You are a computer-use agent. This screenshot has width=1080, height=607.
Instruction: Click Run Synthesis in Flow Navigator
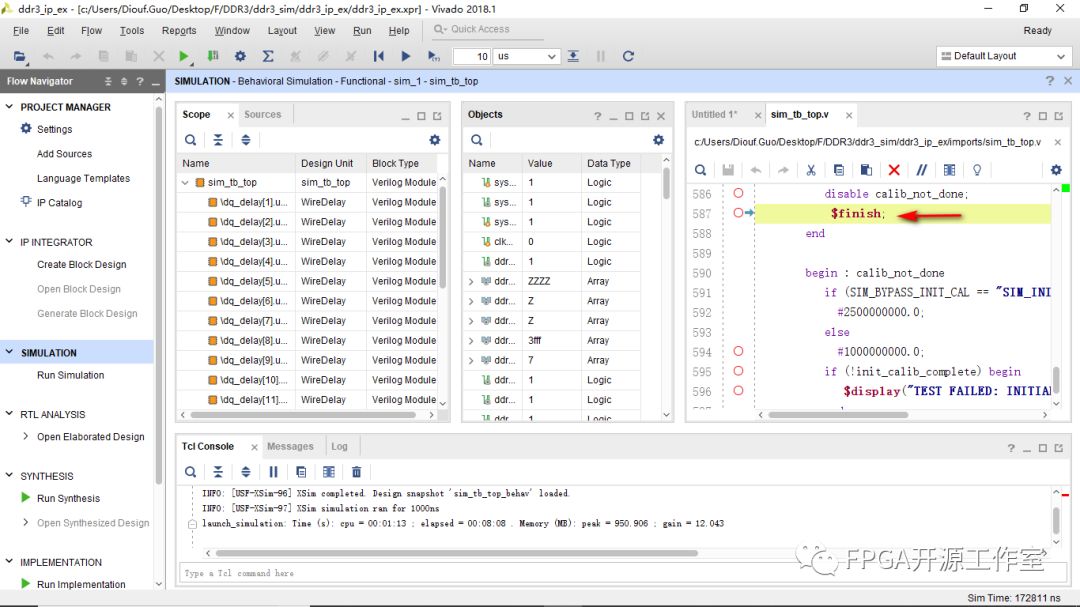68,498
